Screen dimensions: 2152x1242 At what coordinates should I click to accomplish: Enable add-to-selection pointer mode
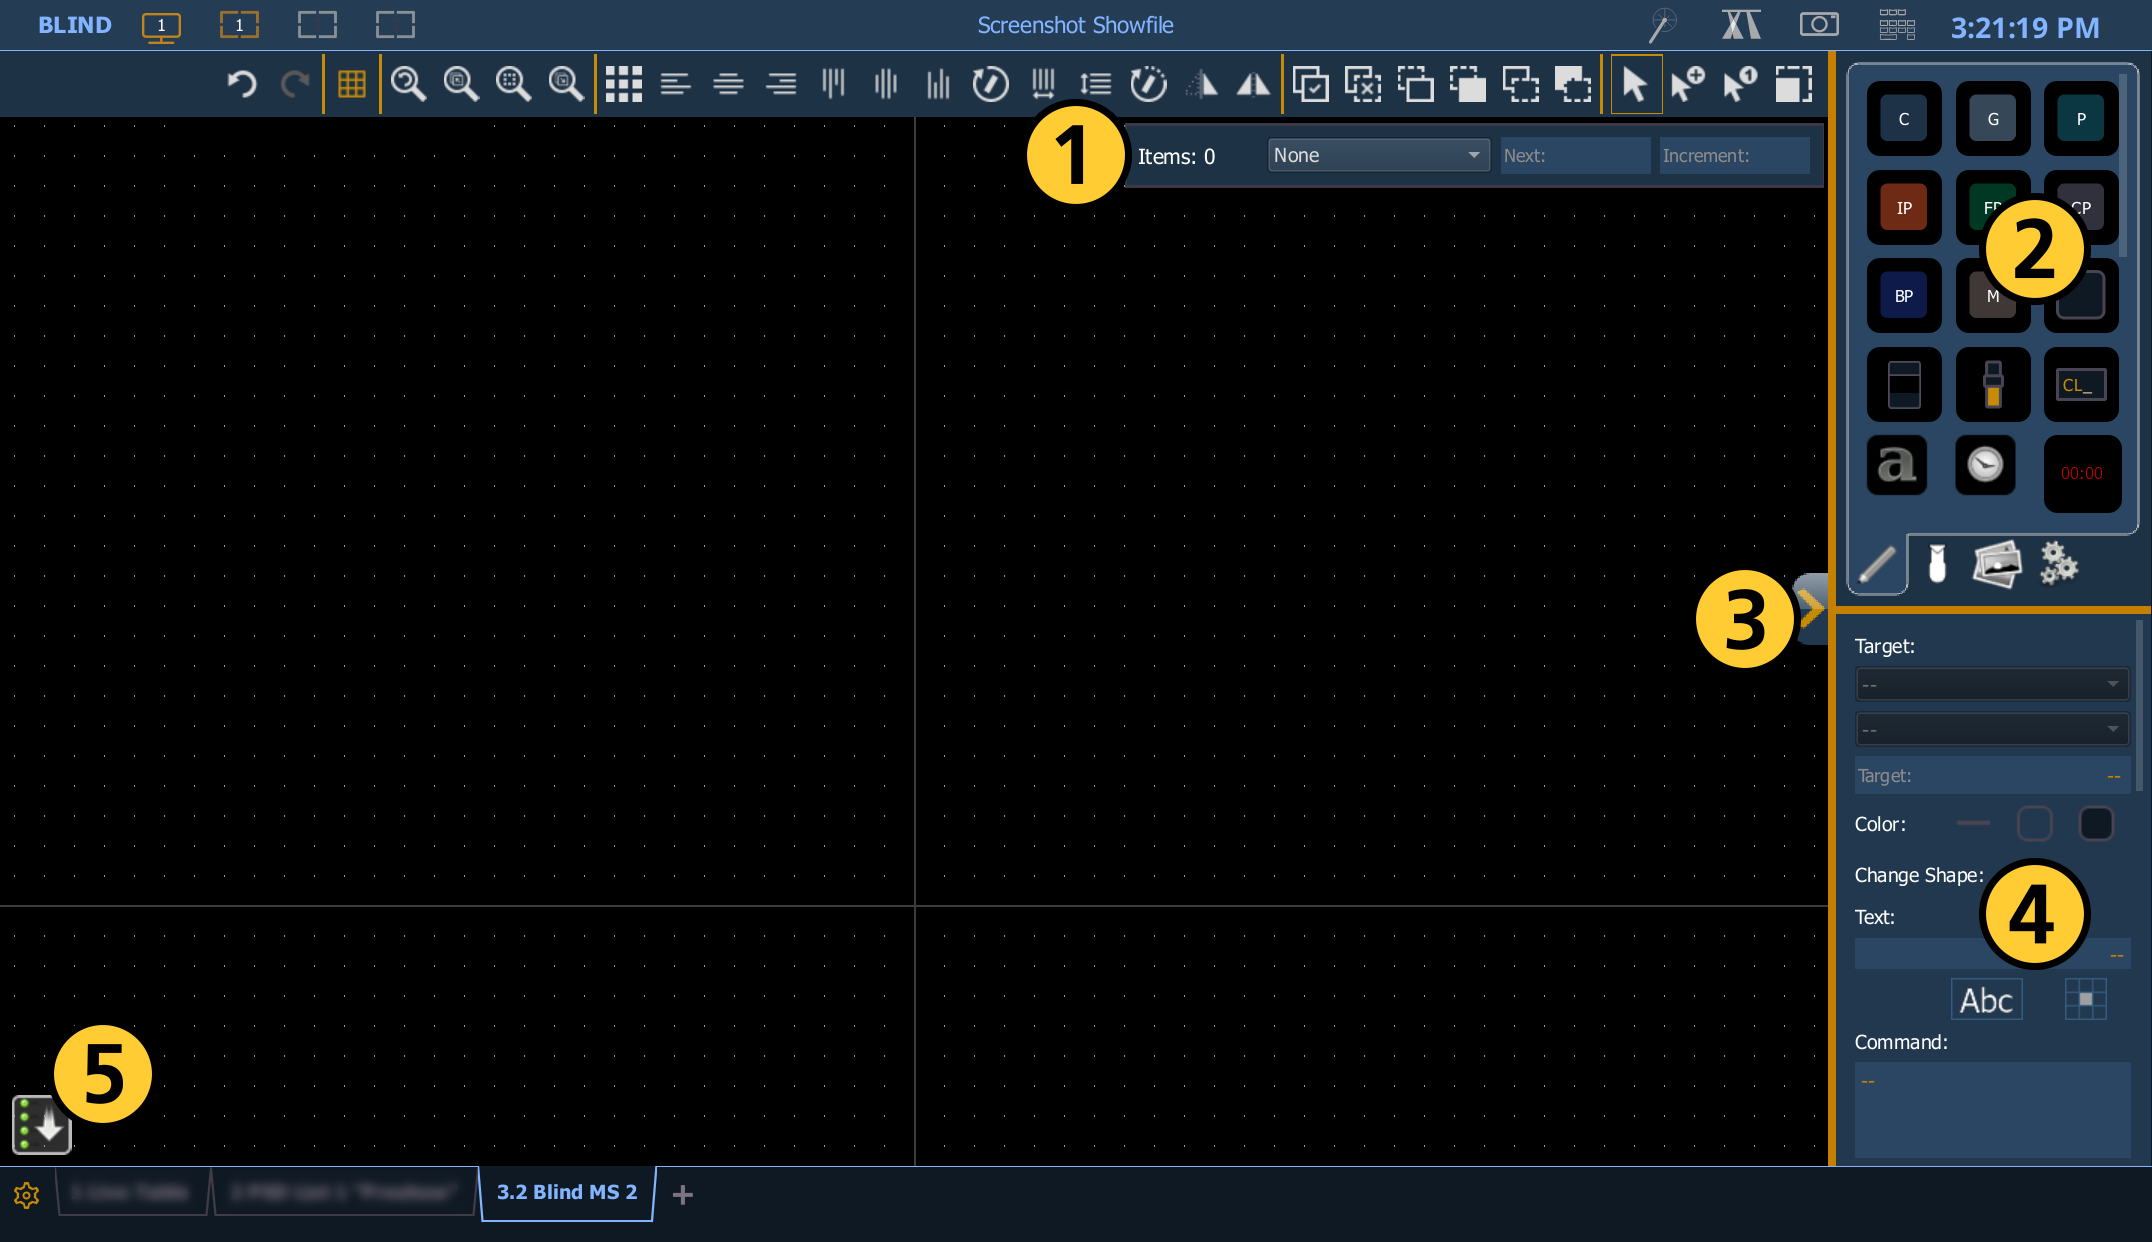coord(1687,84)
